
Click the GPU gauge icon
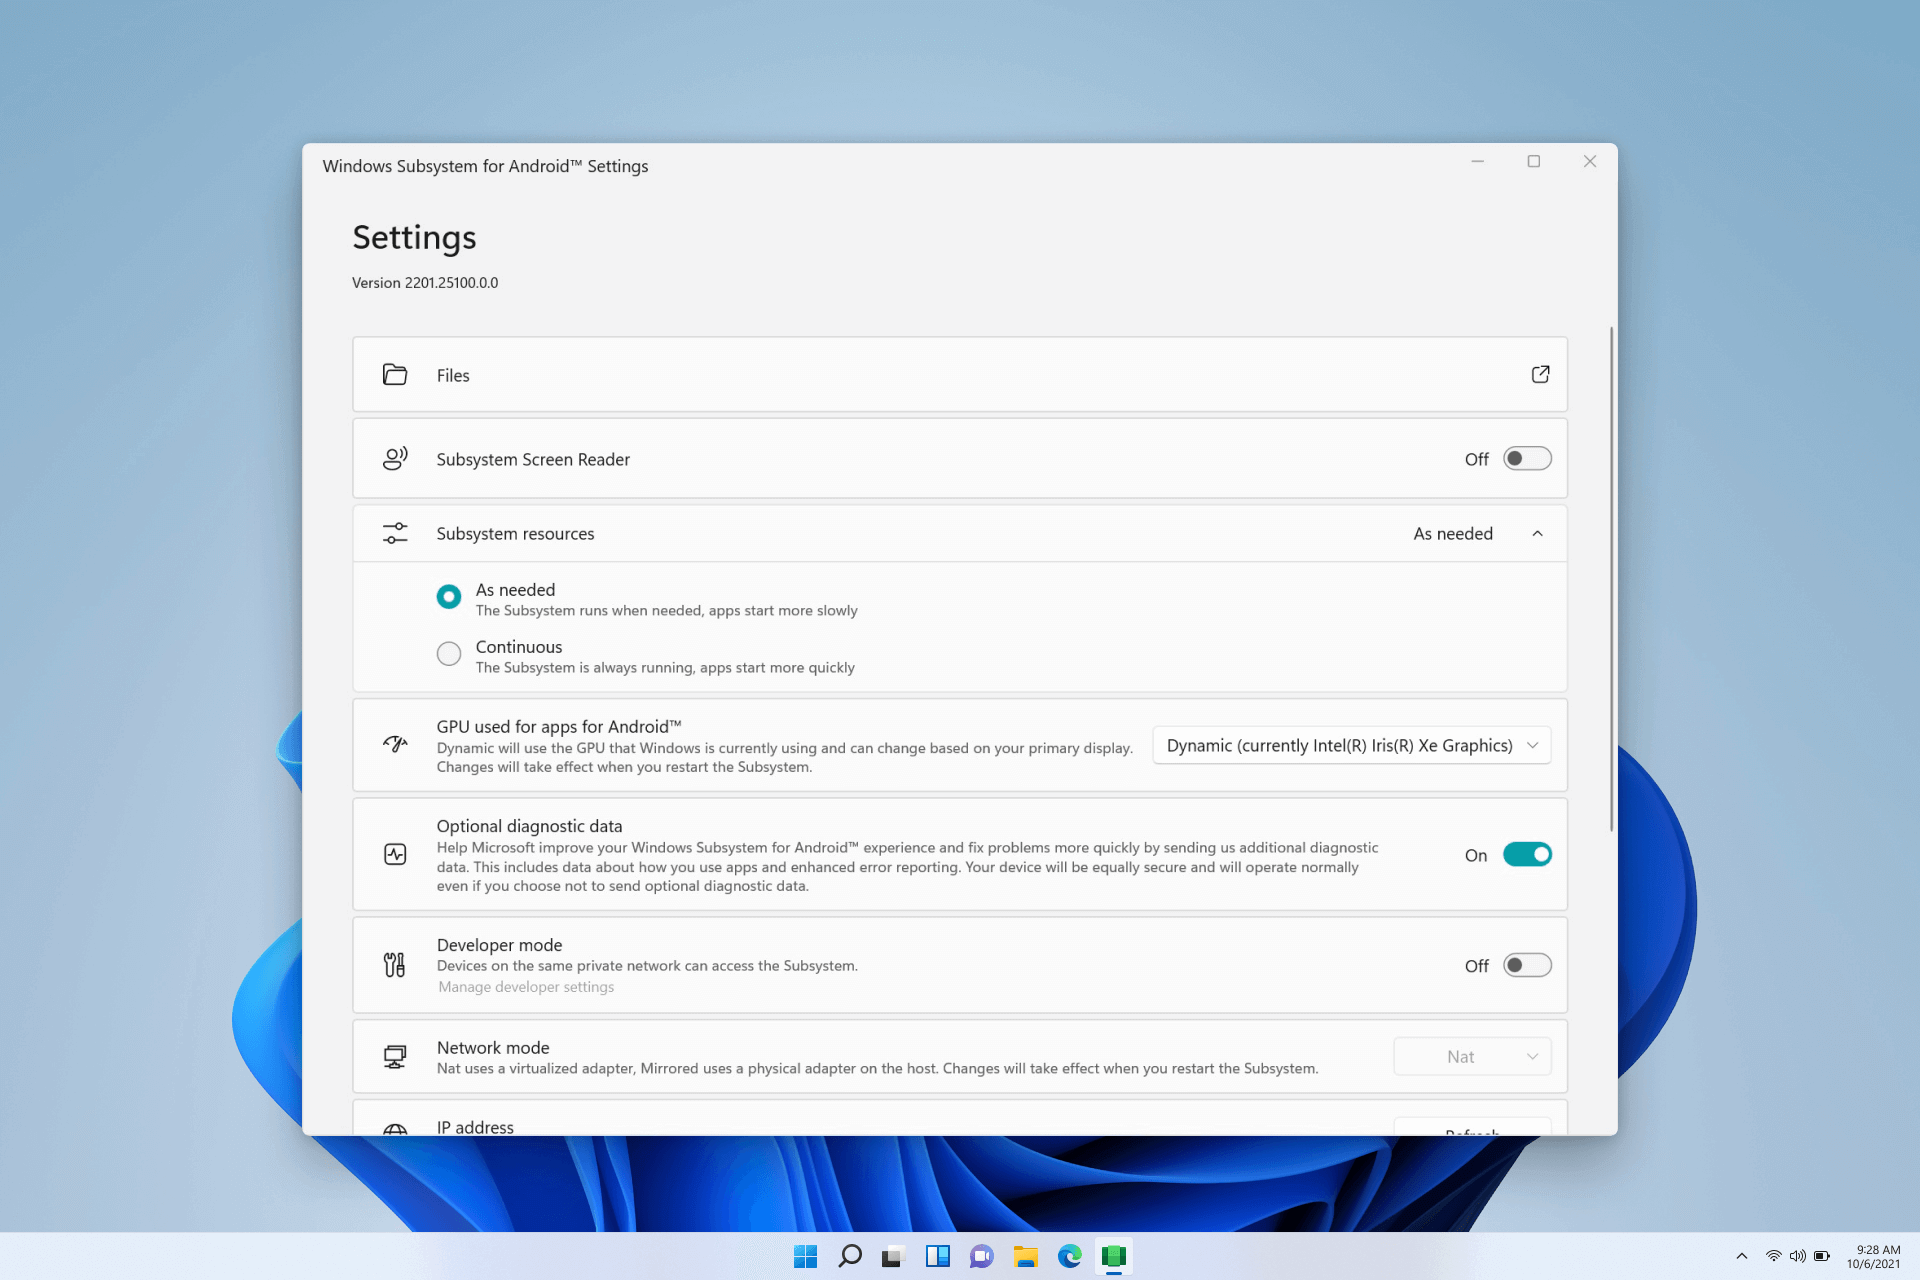pyautogui.click(x=395, y=744)
